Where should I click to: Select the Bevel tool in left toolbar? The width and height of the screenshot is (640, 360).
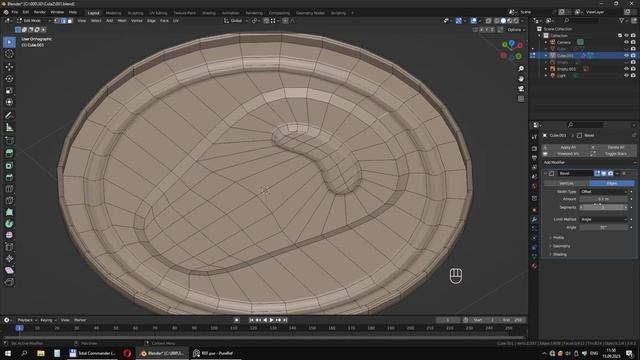coord(9,177)
